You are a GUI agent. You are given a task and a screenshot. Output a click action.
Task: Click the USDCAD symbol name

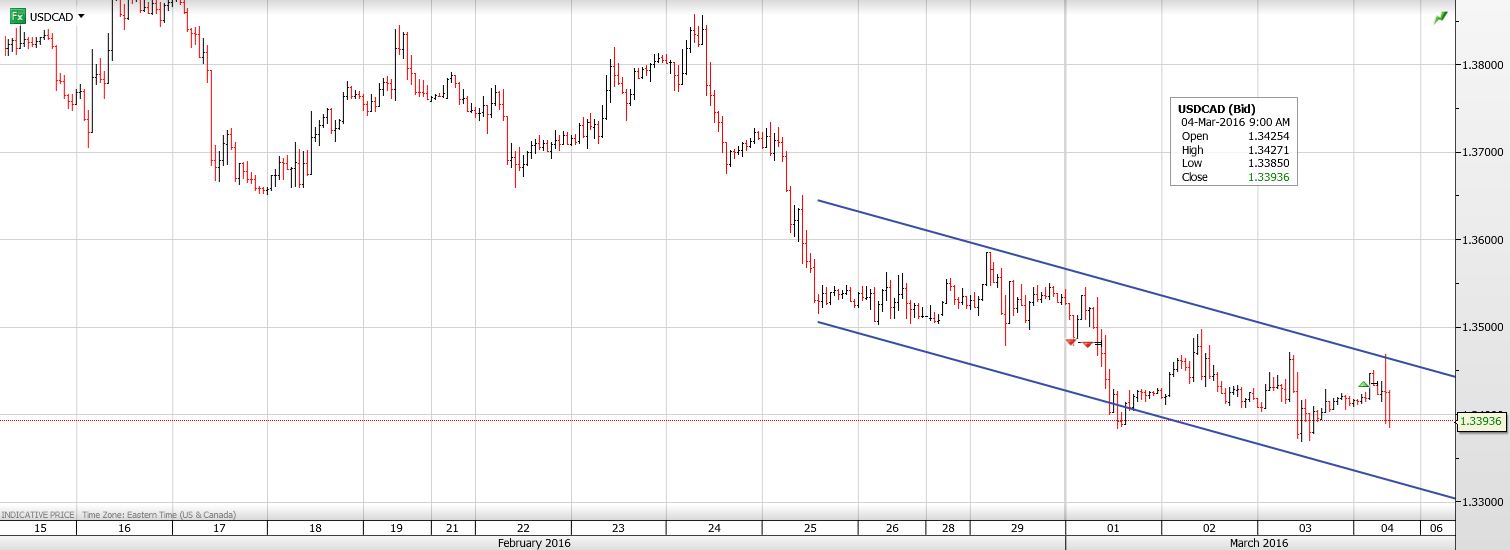coord(50,17)
